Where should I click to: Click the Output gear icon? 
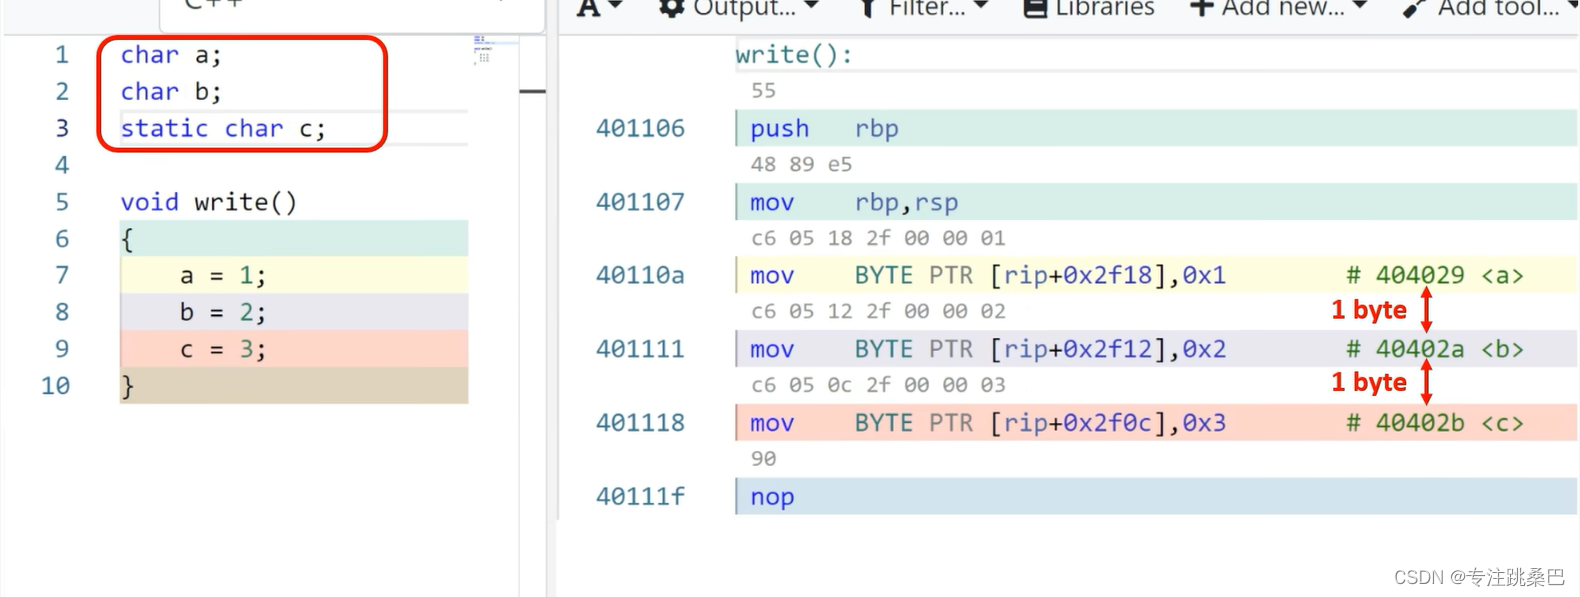click(672, 8)
